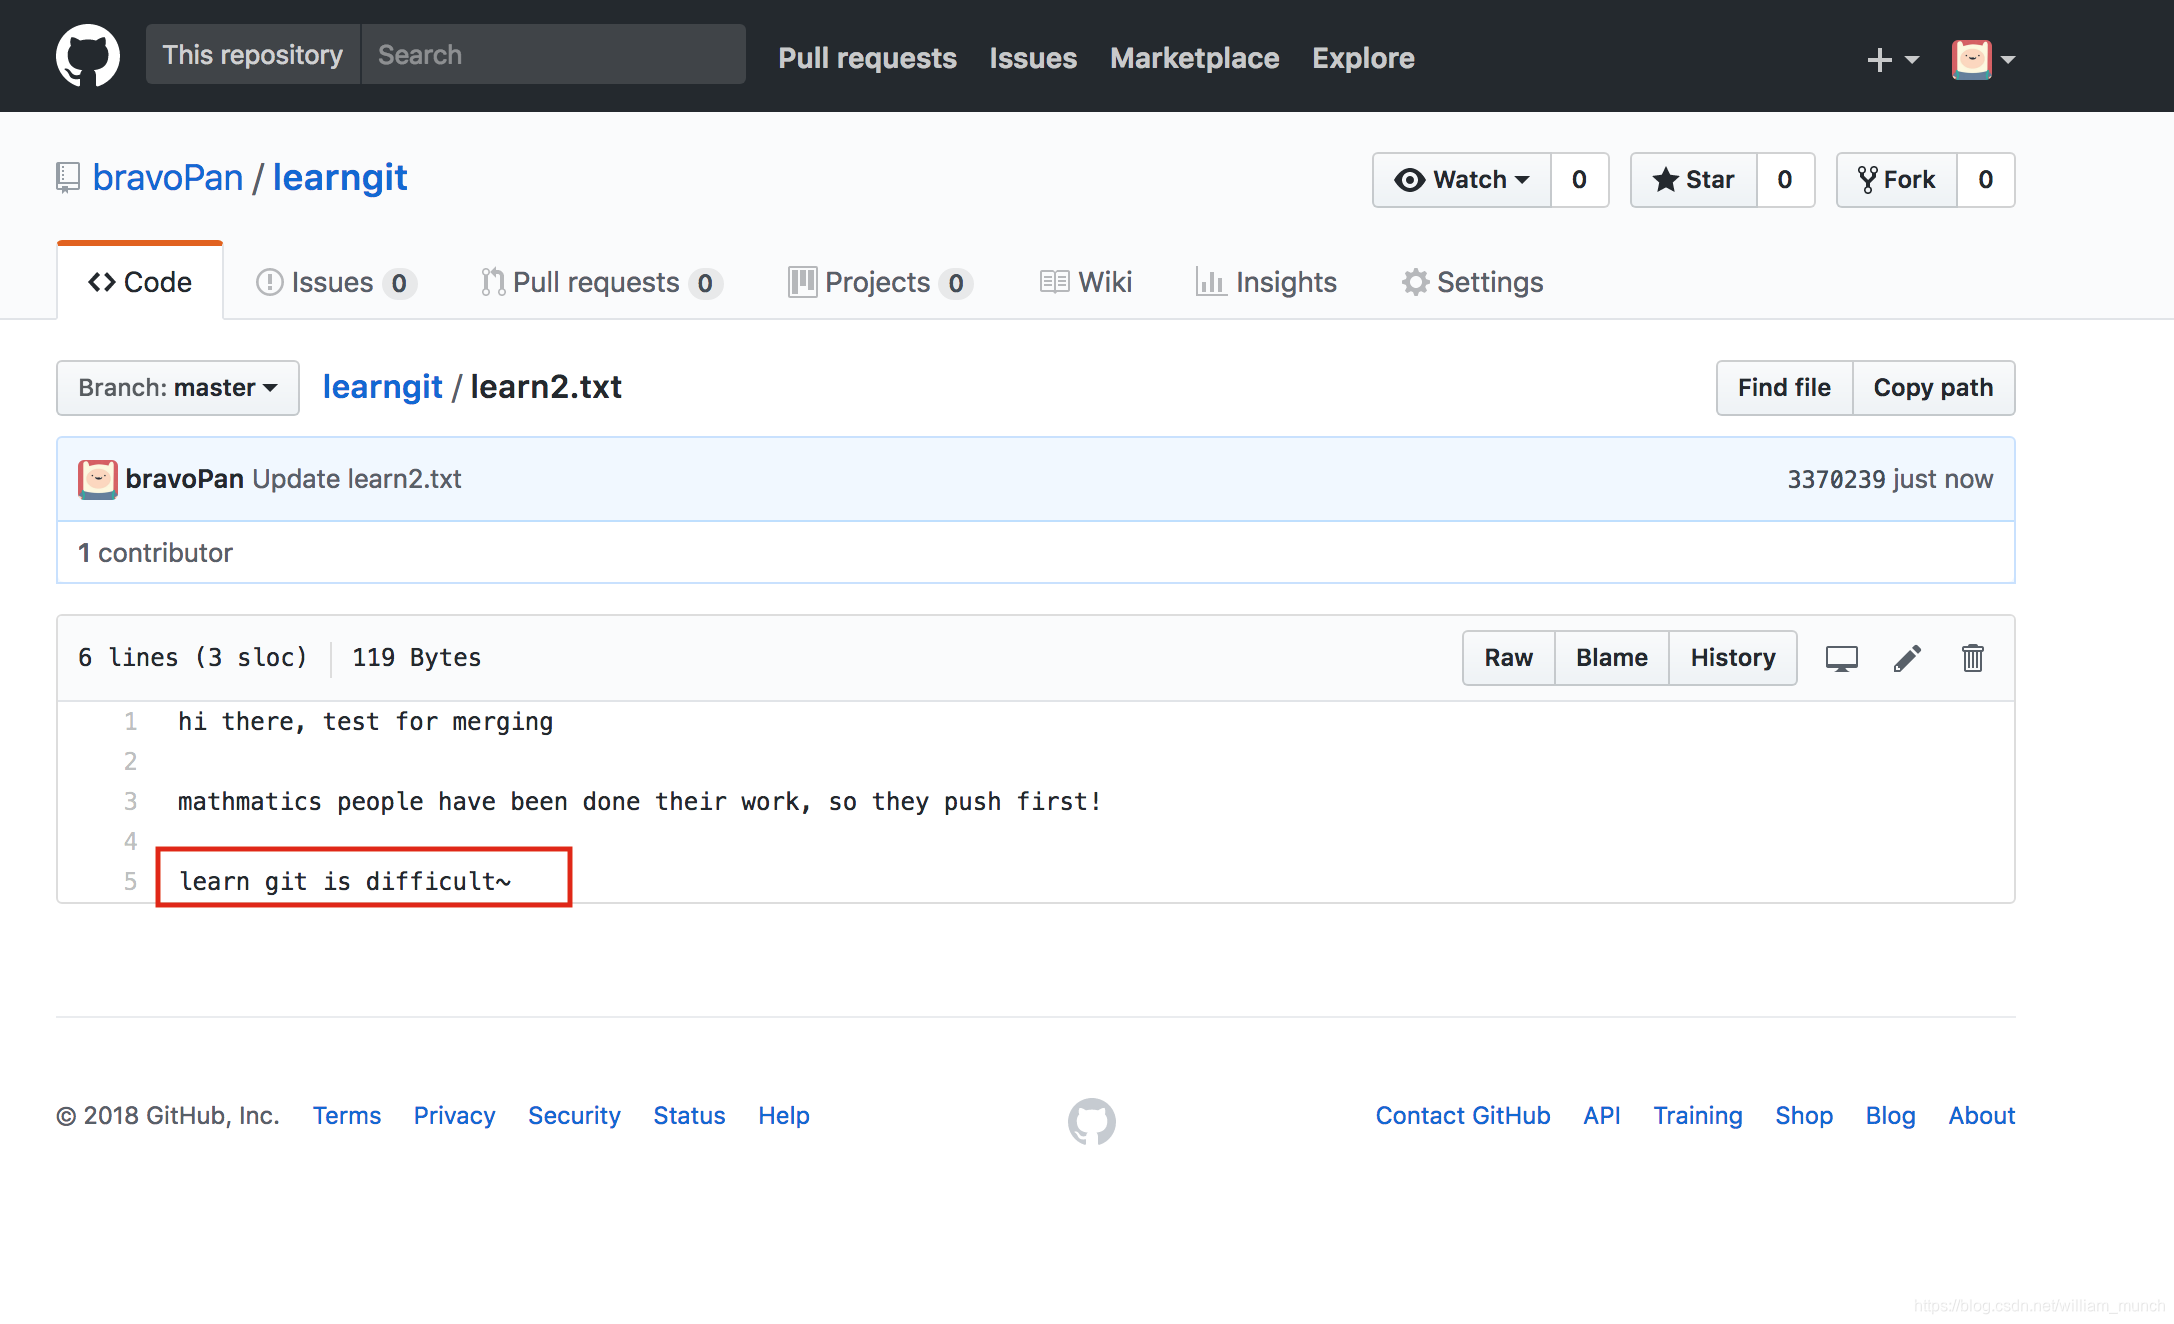The width and height of the screenshot is (2174, 1324).
Task: Click the Copy path button
Action: pyautogui.click(x=1933, y=388)
